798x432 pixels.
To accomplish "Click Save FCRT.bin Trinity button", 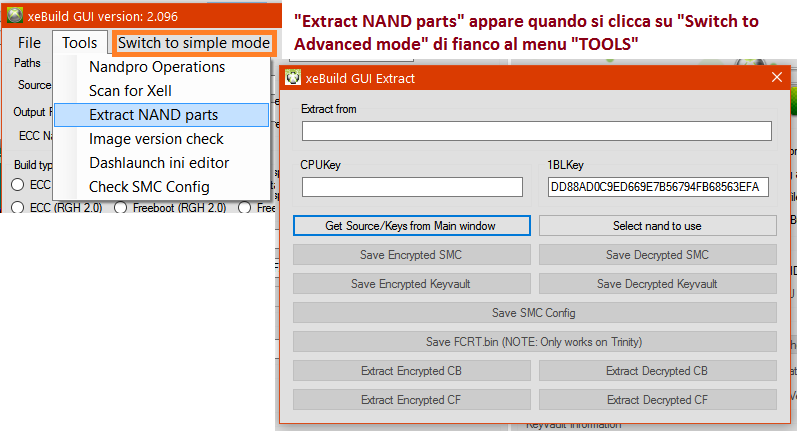I will (x=534, y=341).
